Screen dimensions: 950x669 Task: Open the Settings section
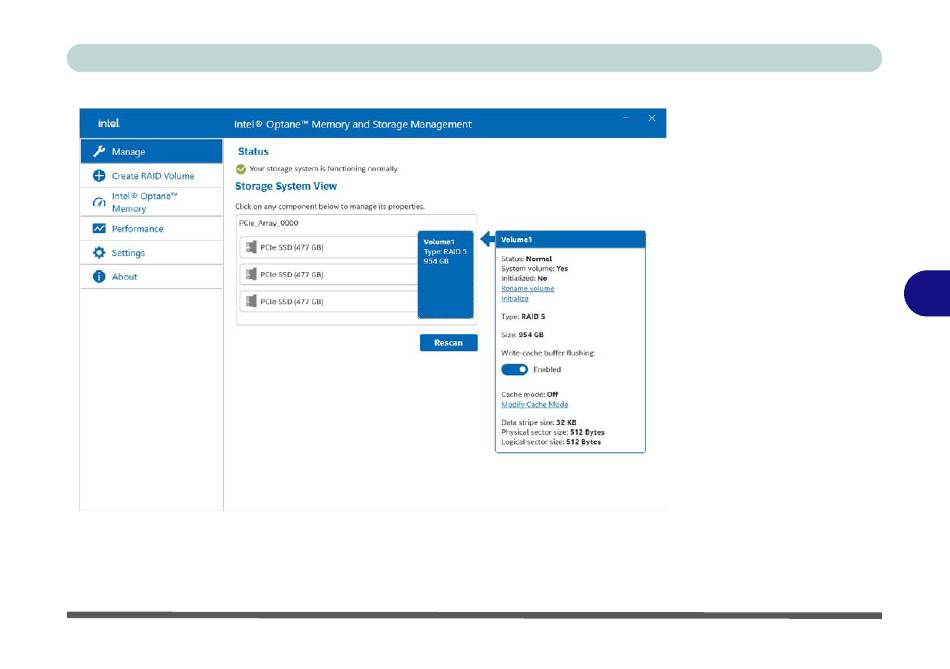click(x=151, y=253)
